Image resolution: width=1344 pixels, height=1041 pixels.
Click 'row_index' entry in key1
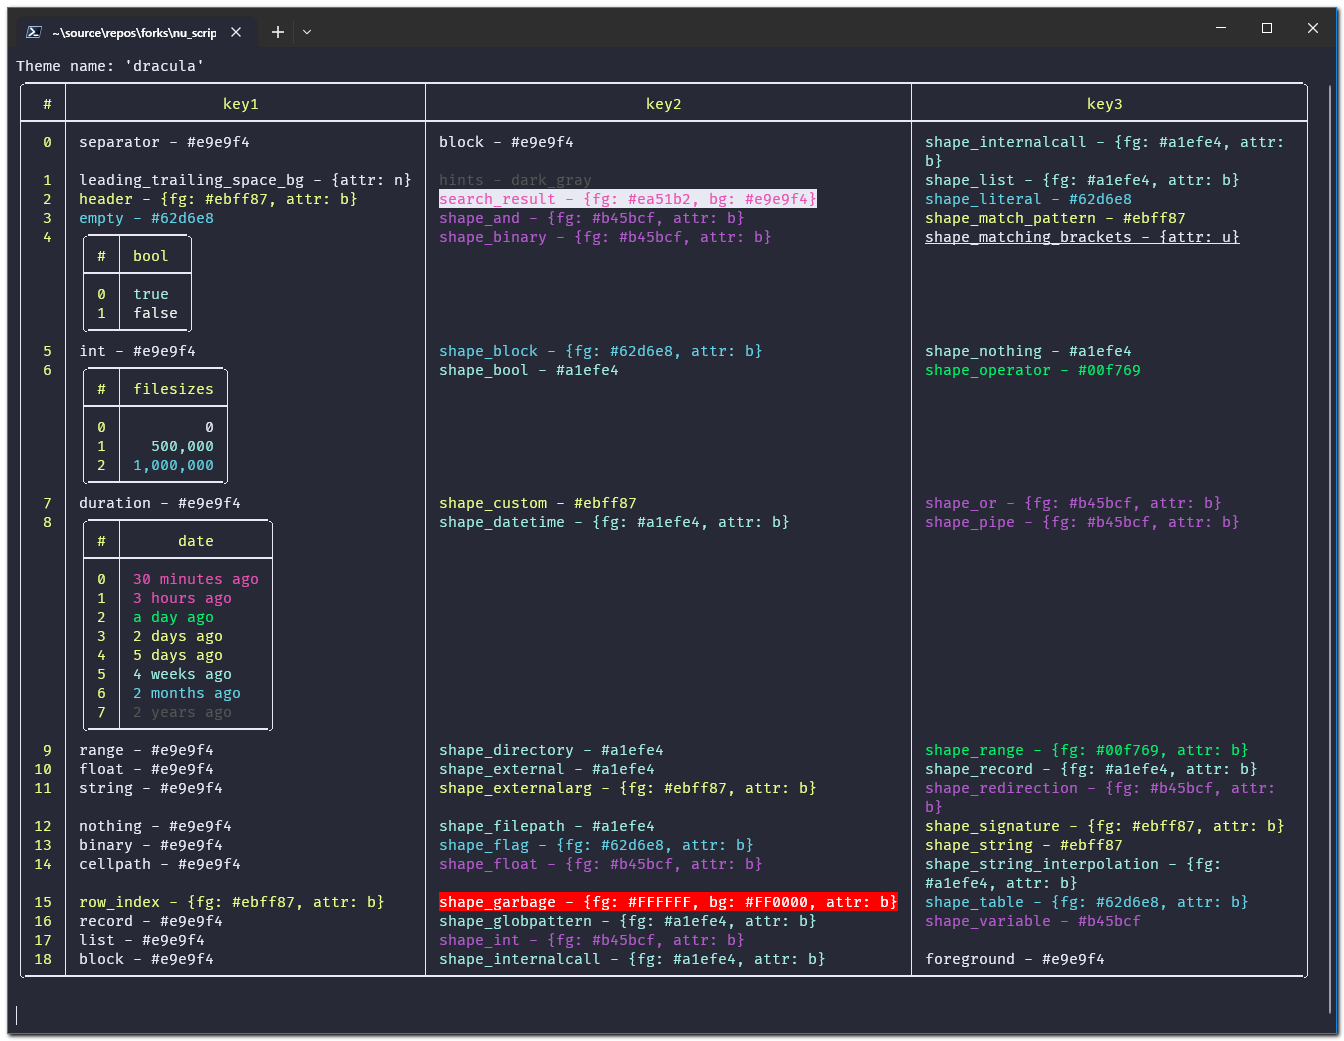[232, 902]
